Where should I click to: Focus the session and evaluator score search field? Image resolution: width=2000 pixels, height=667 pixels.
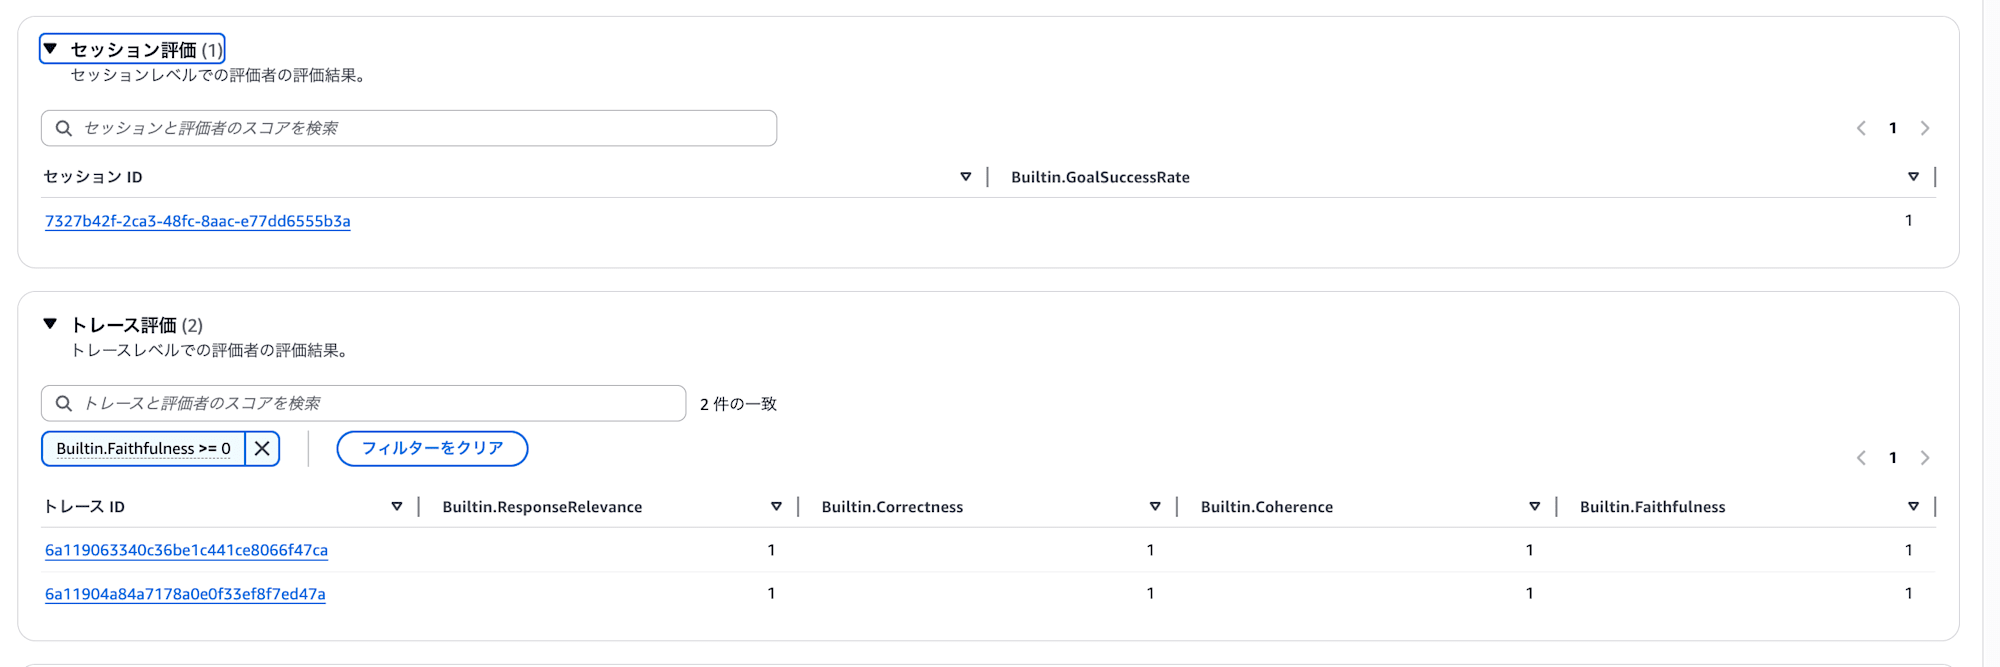(x=409, y=128)
